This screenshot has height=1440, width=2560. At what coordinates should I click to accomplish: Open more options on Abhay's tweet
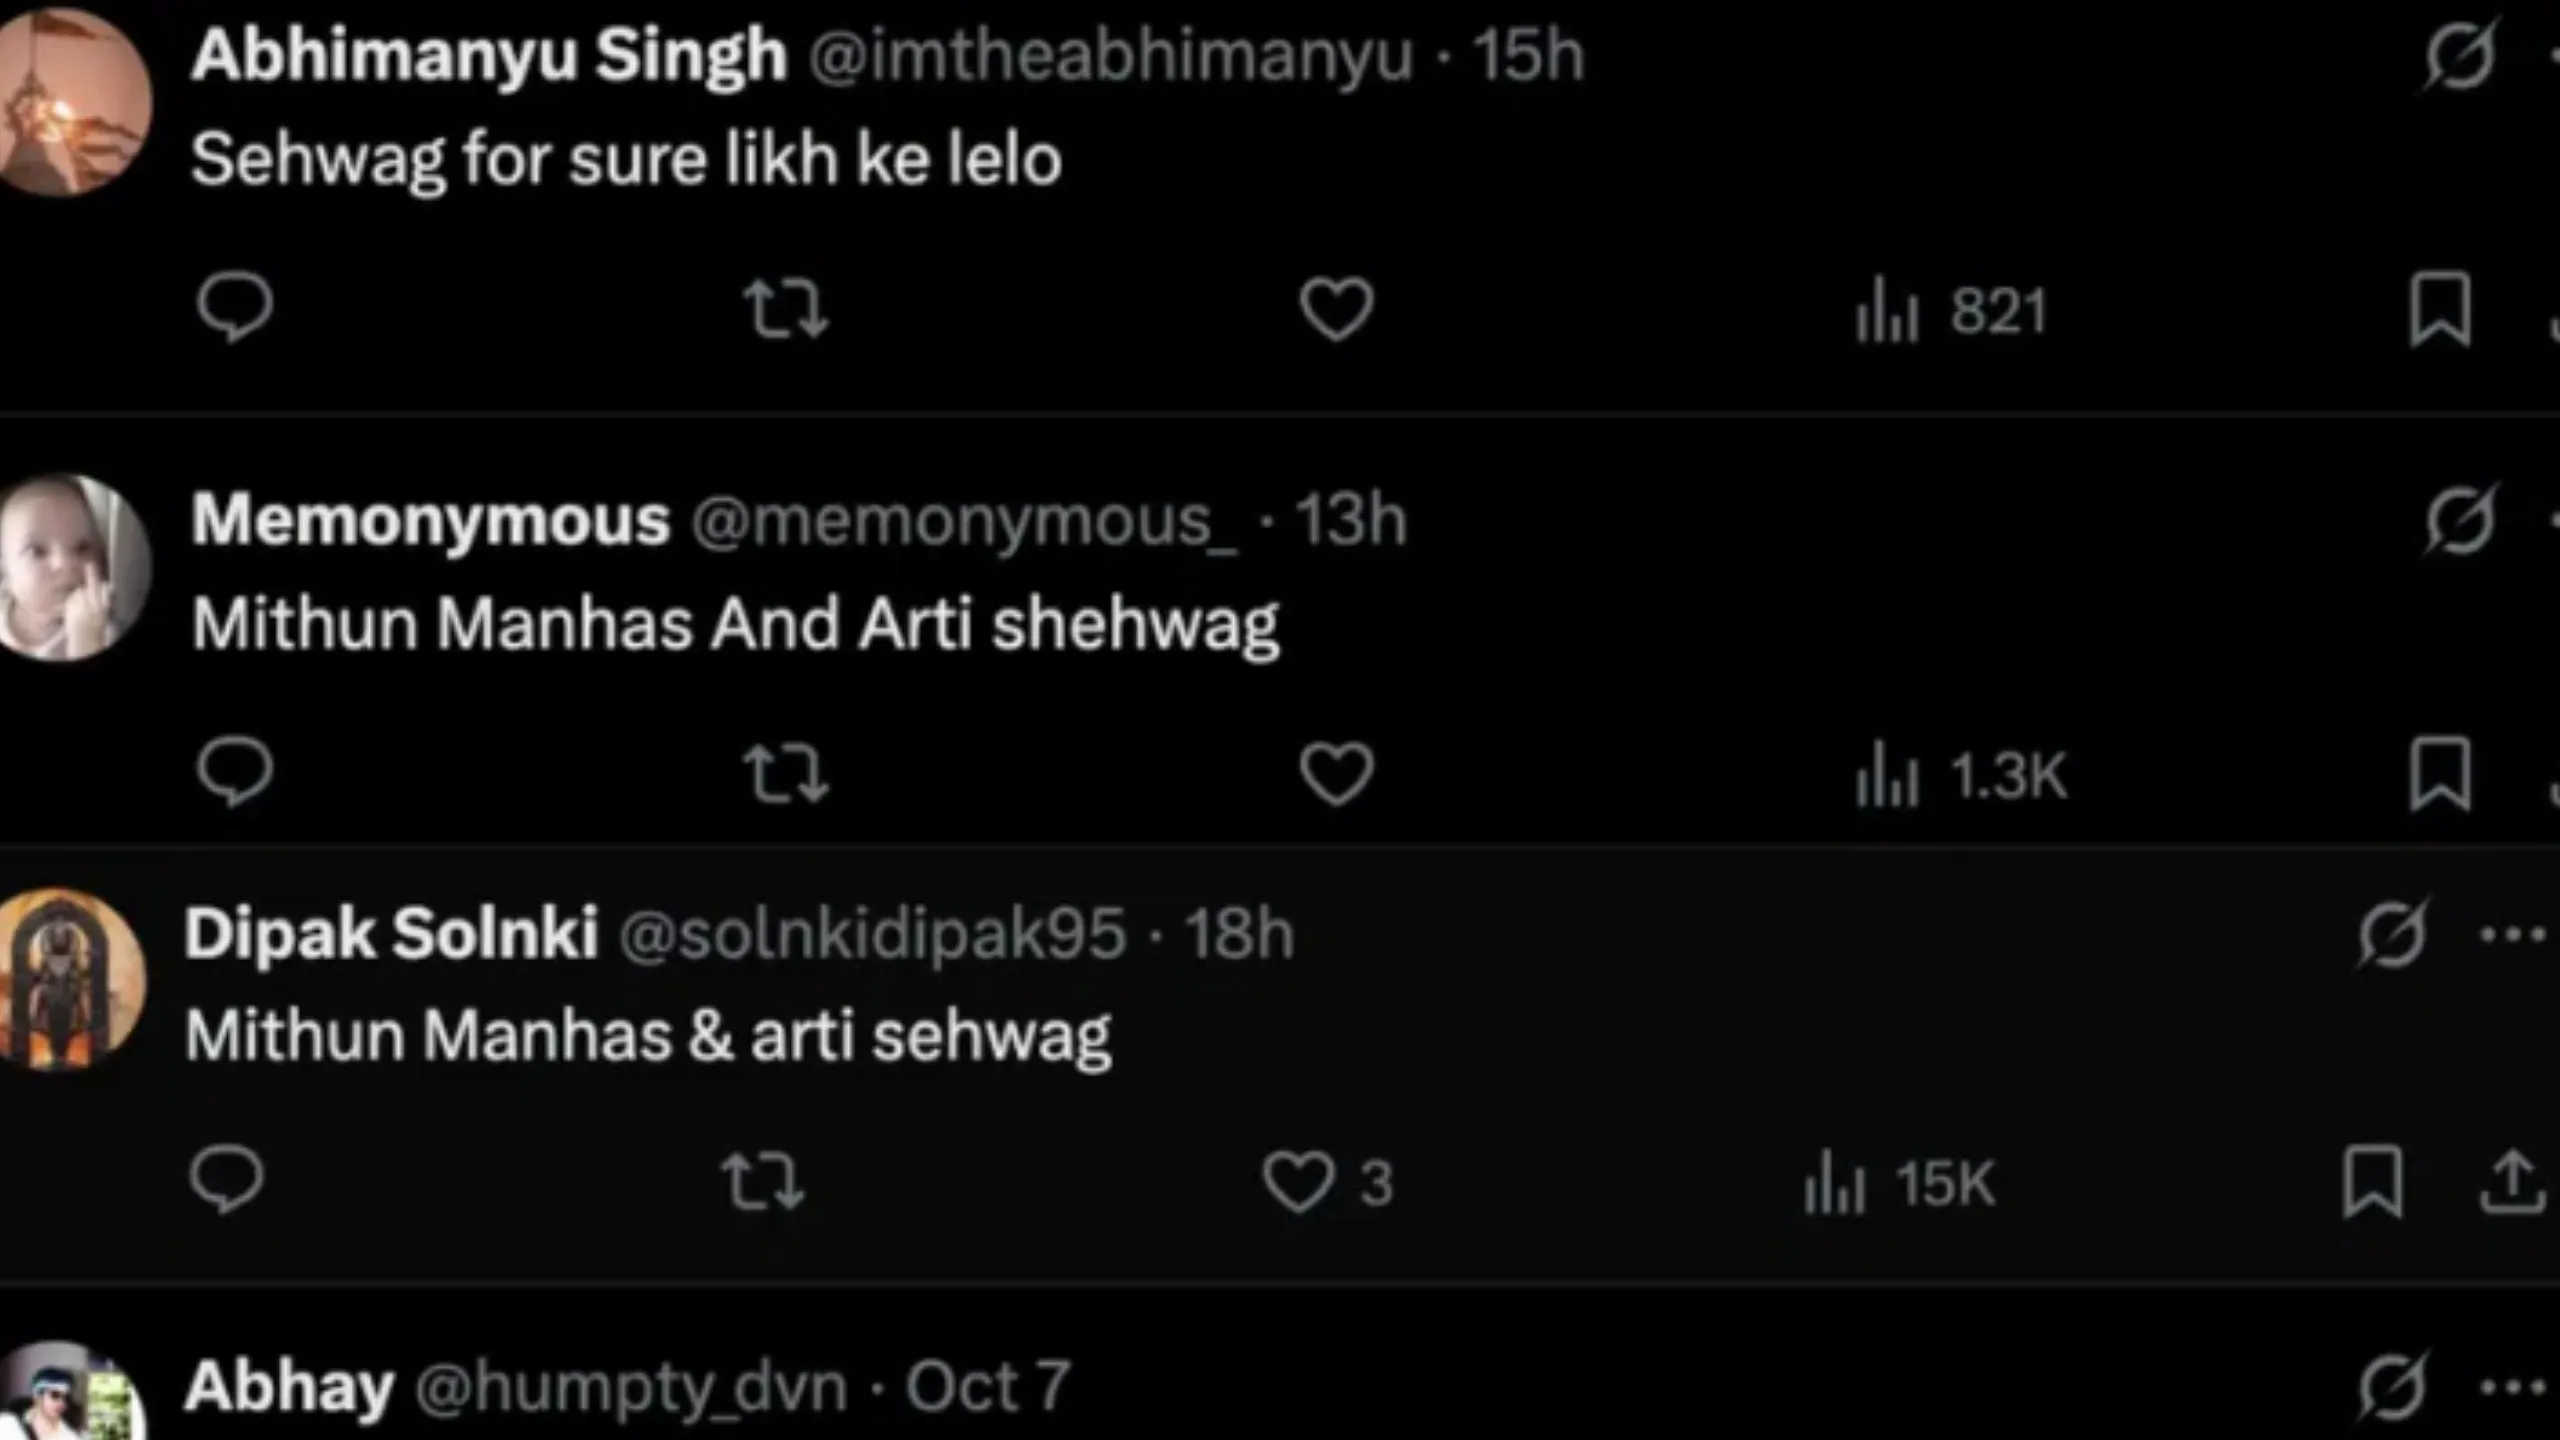(2512, 1387)
